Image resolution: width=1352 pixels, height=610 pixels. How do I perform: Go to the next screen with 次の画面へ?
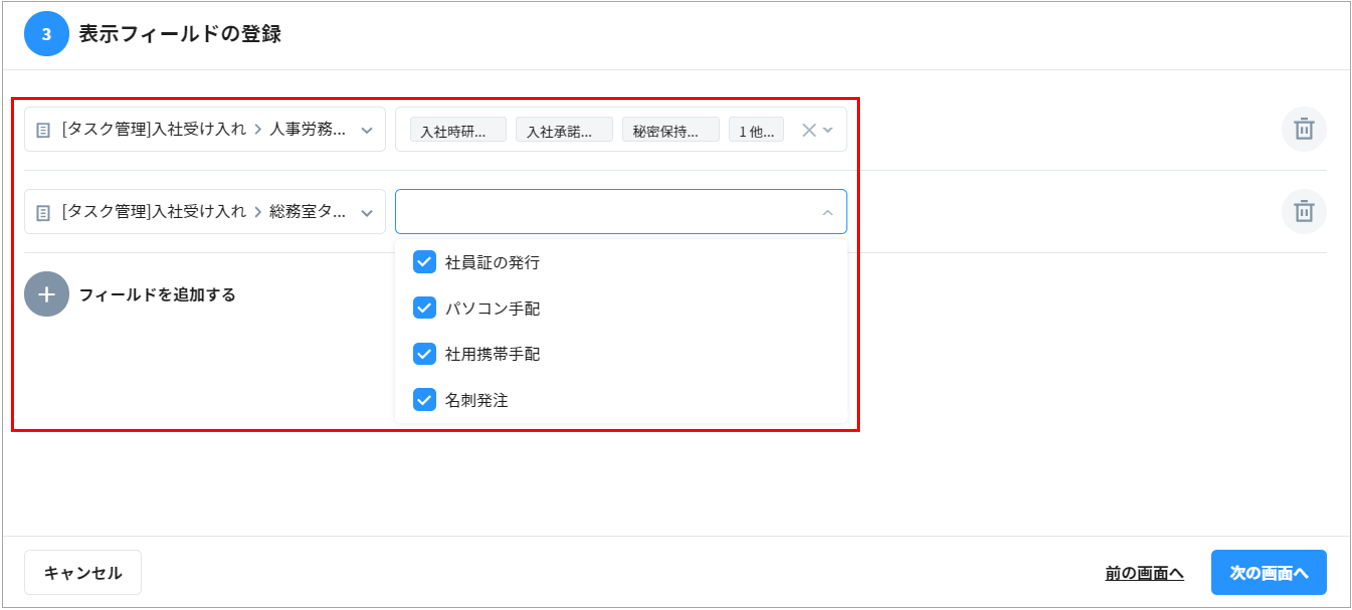(1268, 573)
